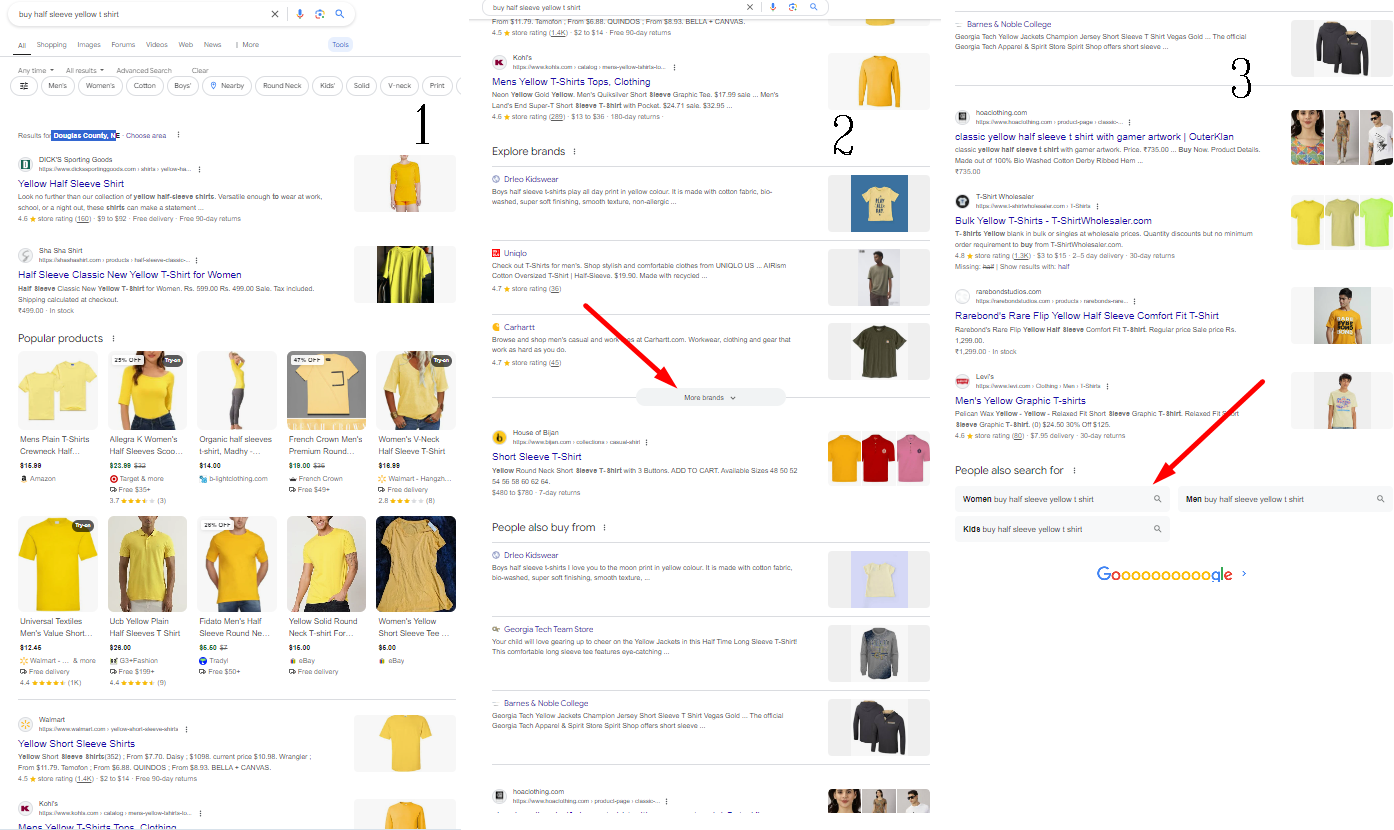Open Half Sleeve Classic New Yellow T-Shirt for Women
The height and width of the screenshot is (830, 1394).
[130, 275]
